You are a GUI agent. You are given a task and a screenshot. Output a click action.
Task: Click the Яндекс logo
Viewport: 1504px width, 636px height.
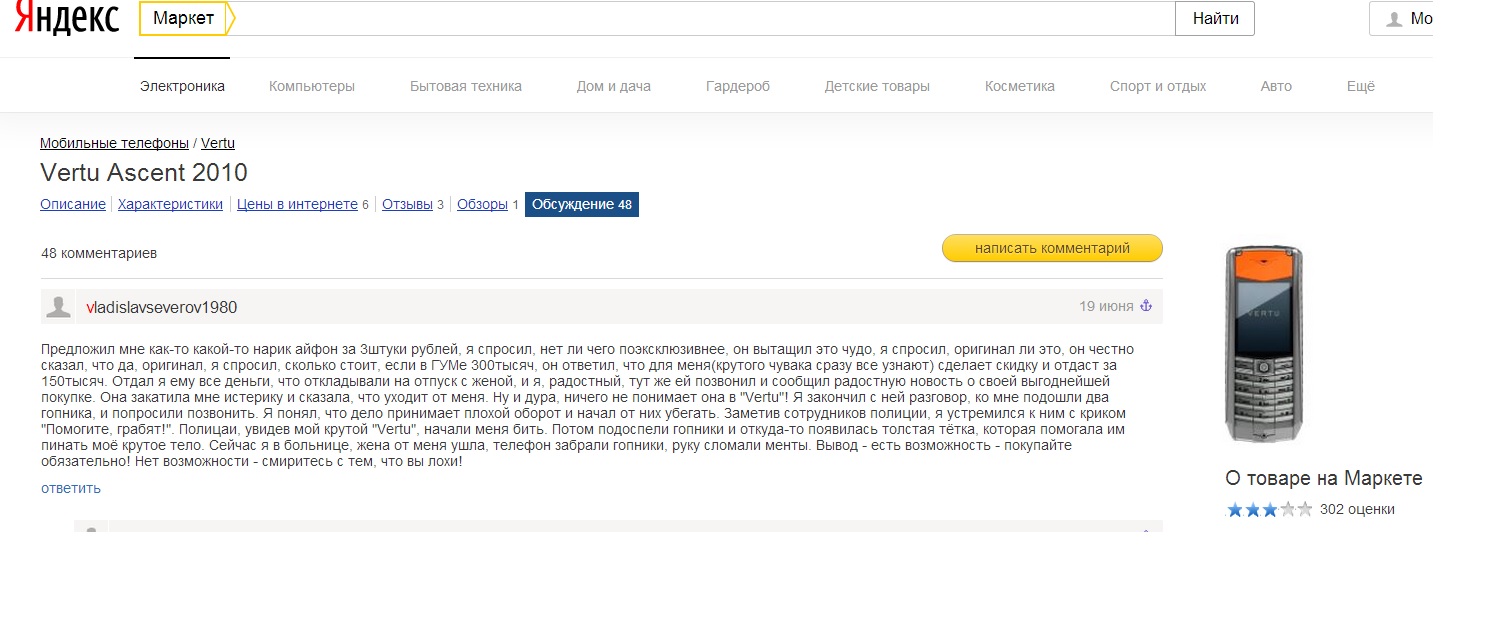(x=67, y=18)
